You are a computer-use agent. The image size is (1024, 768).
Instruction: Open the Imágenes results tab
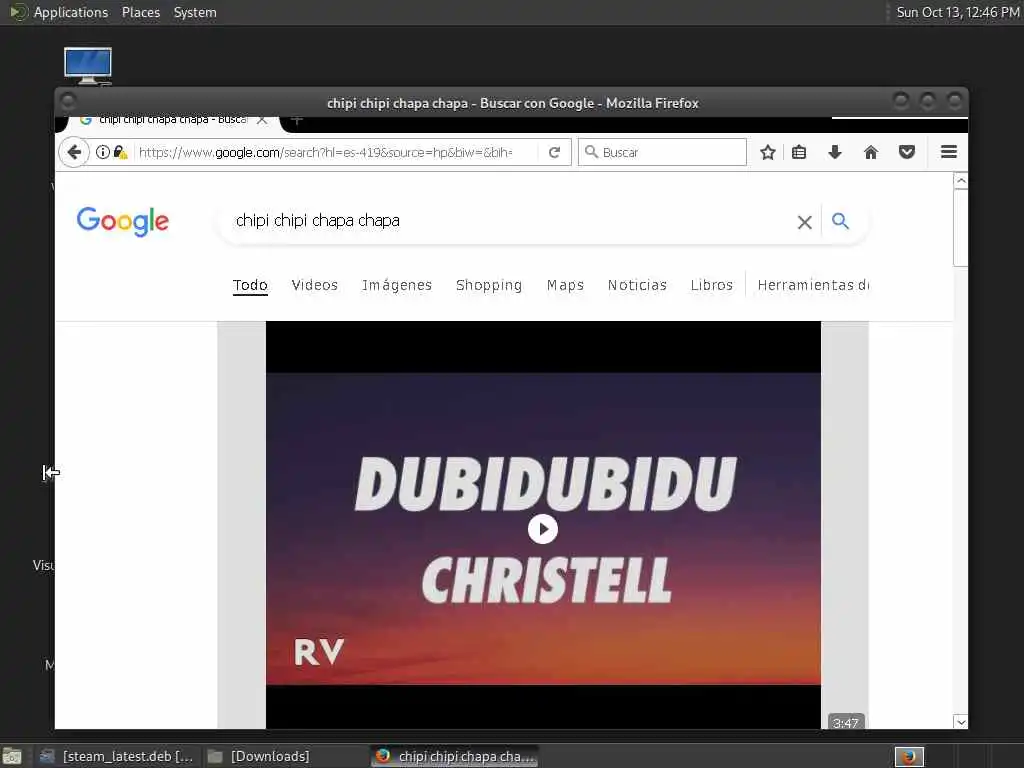pyautogui.click(x=397, y=285)
